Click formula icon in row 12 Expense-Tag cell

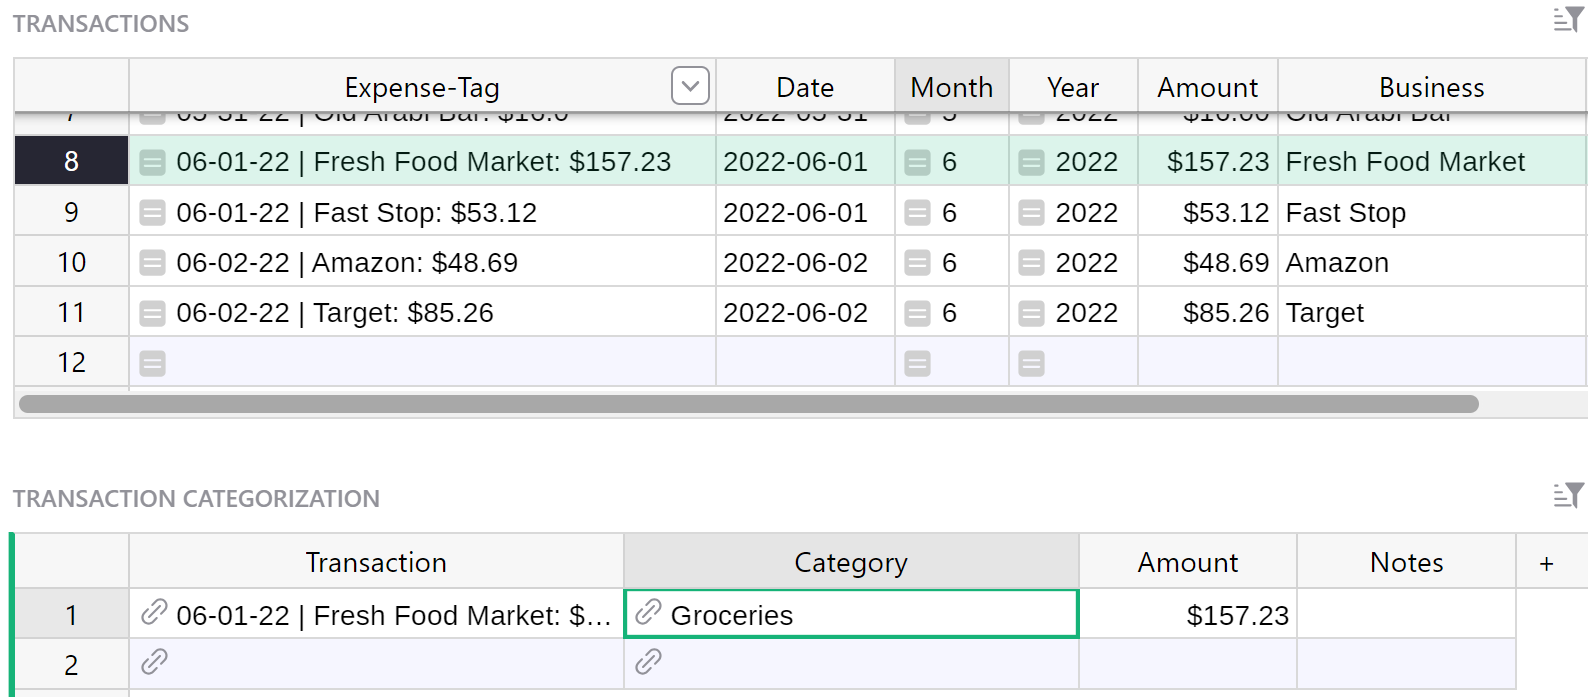click(152, 363)
